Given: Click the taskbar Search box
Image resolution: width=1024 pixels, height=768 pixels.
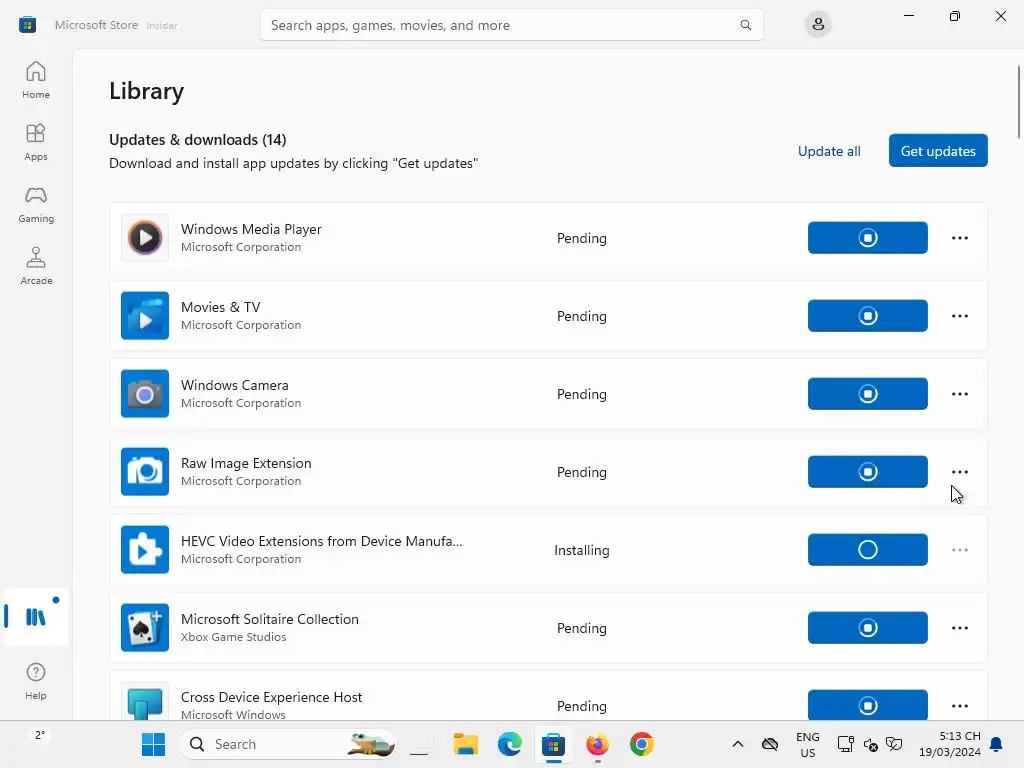Looking at the screenshot, I should point(288,744).
